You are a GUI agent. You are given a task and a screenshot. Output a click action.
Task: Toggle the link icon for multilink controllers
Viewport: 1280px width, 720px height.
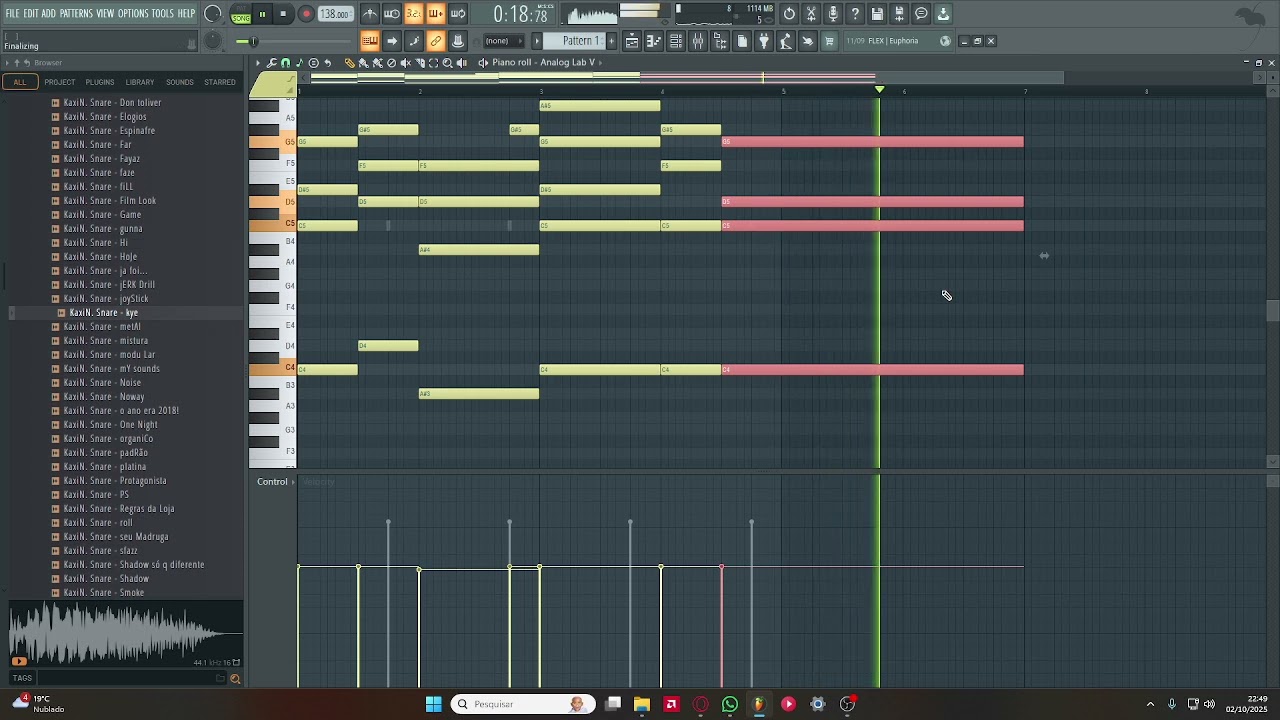click(435, 41)
